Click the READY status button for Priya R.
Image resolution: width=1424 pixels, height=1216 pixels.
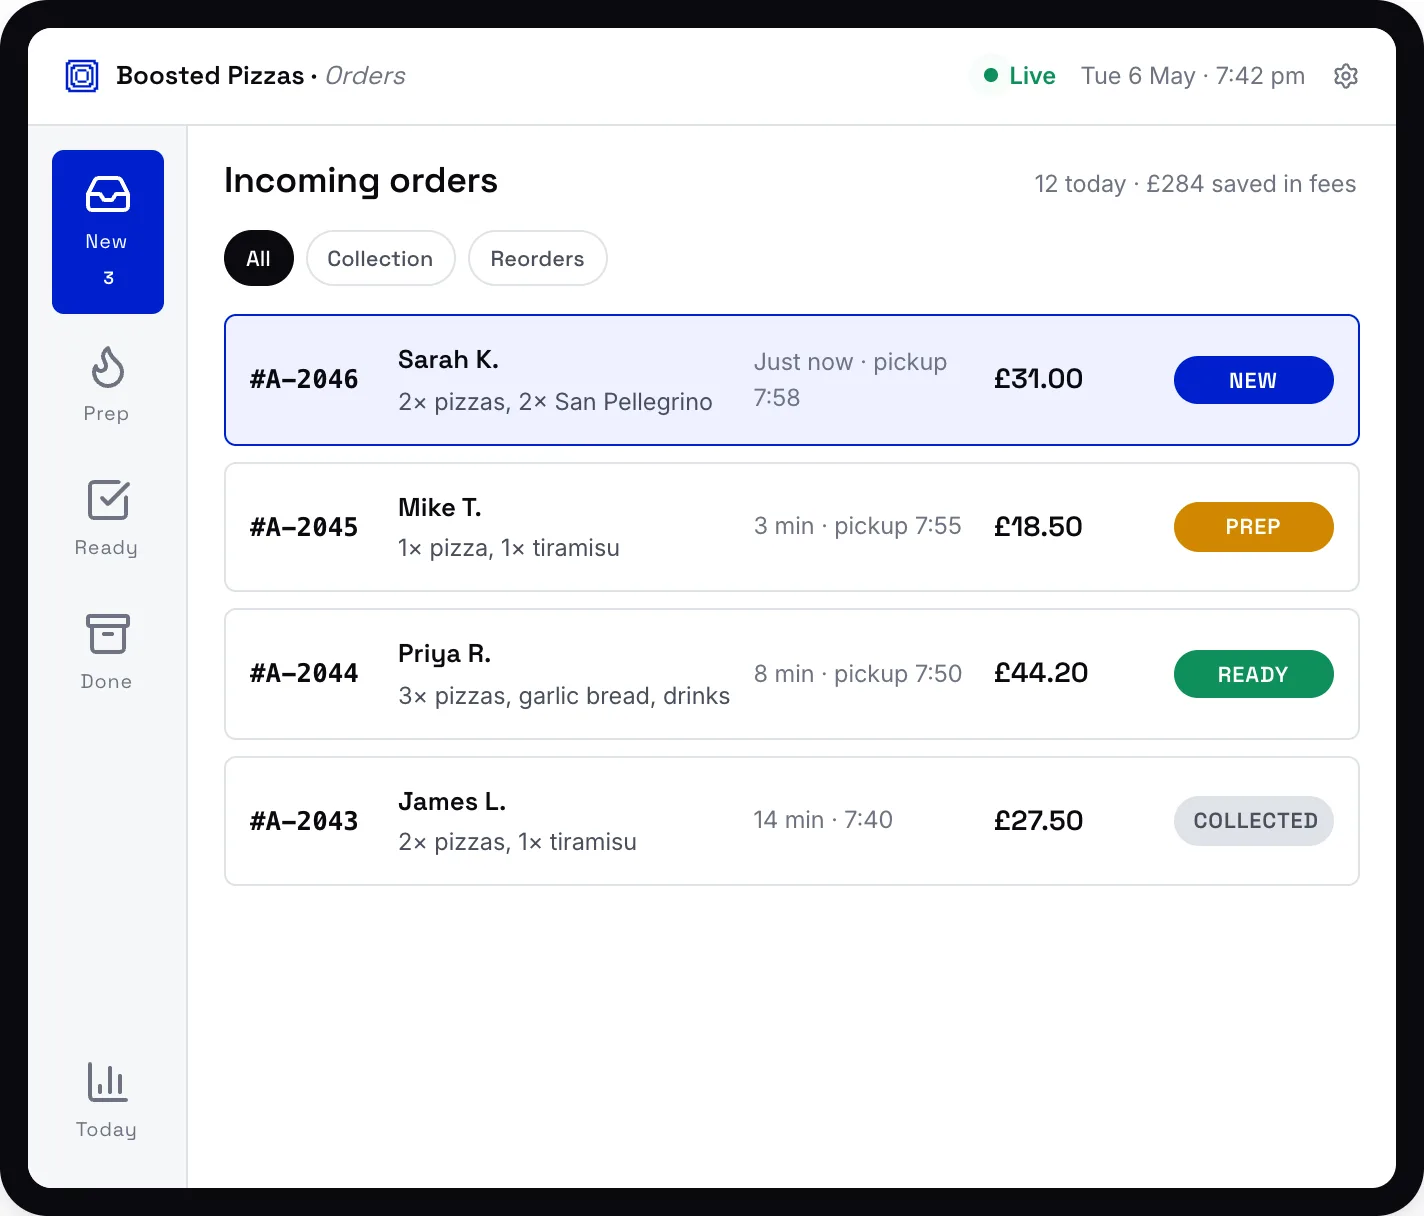[1254, 674]
